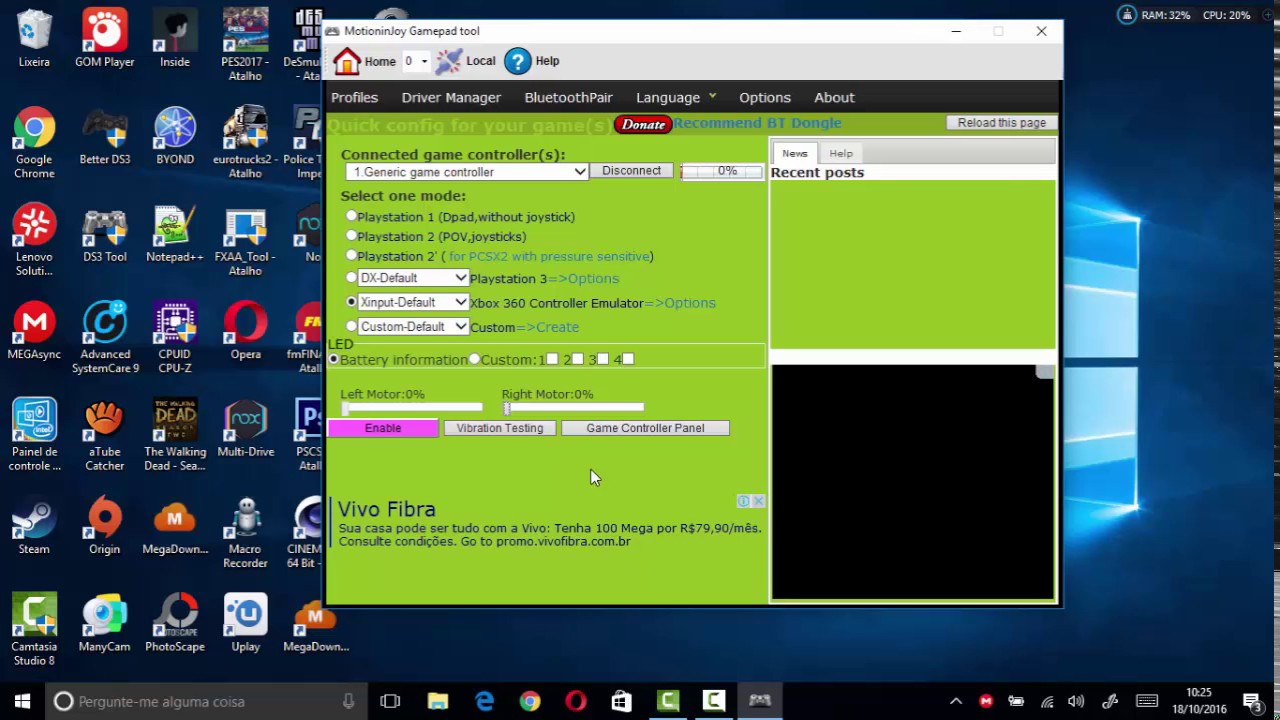Launch ManyCam from the desktop
Image resolution: width=1280 pixels, height=720 pixels.
(104, 623)
